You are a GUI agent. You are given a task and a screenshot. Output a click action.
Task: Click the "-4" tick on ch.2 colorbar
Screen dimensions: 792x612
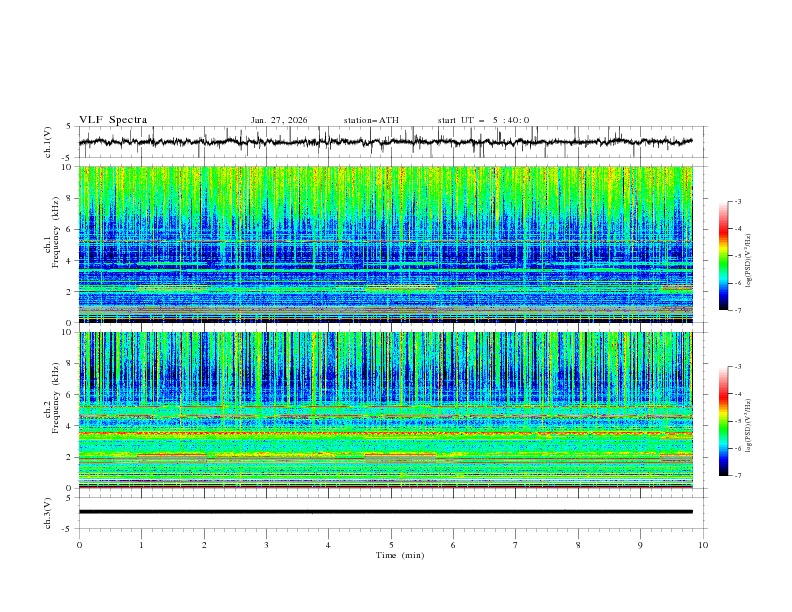click(737, 394)
